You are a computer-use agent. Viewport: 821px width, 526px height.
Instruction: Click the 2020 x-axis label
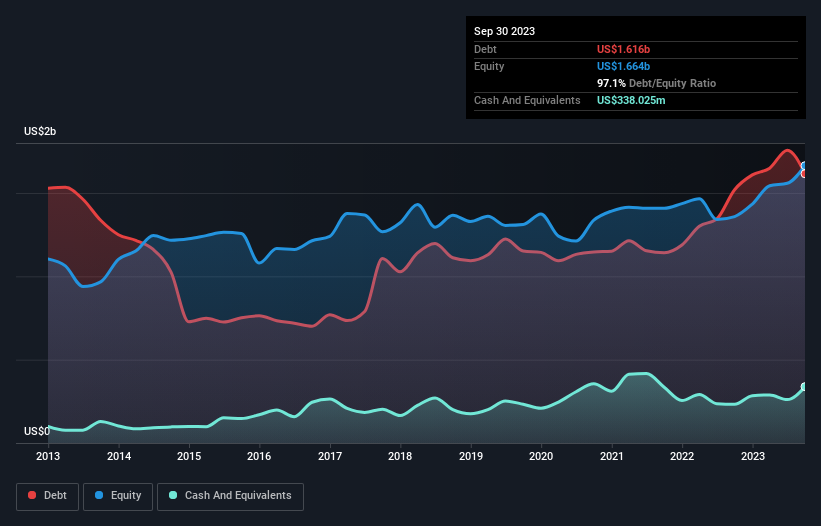click(x=541, y=456)
